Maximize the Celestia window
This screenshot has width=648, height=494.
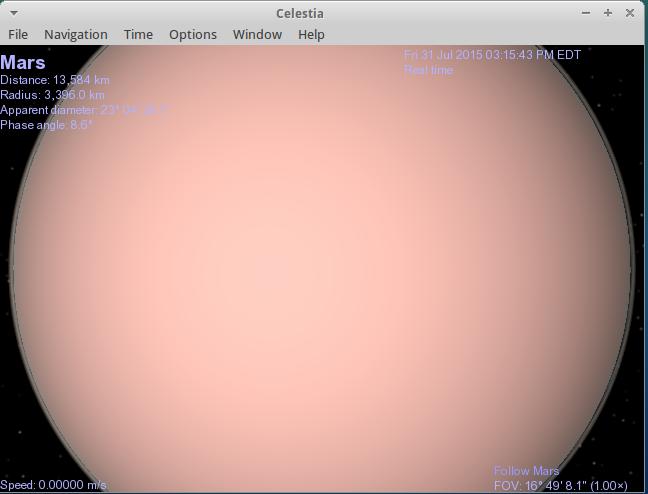click(608, 13)
